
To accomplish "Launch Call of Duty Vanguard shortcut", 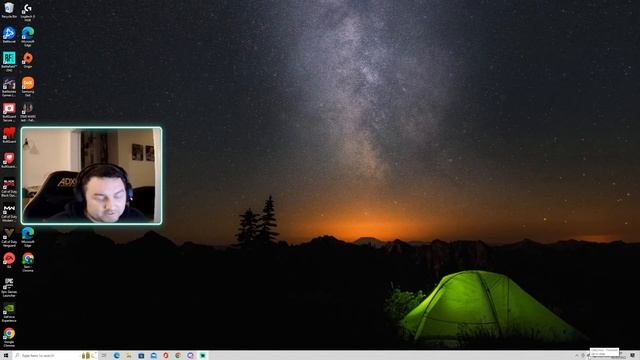I will tap(9, 237).
